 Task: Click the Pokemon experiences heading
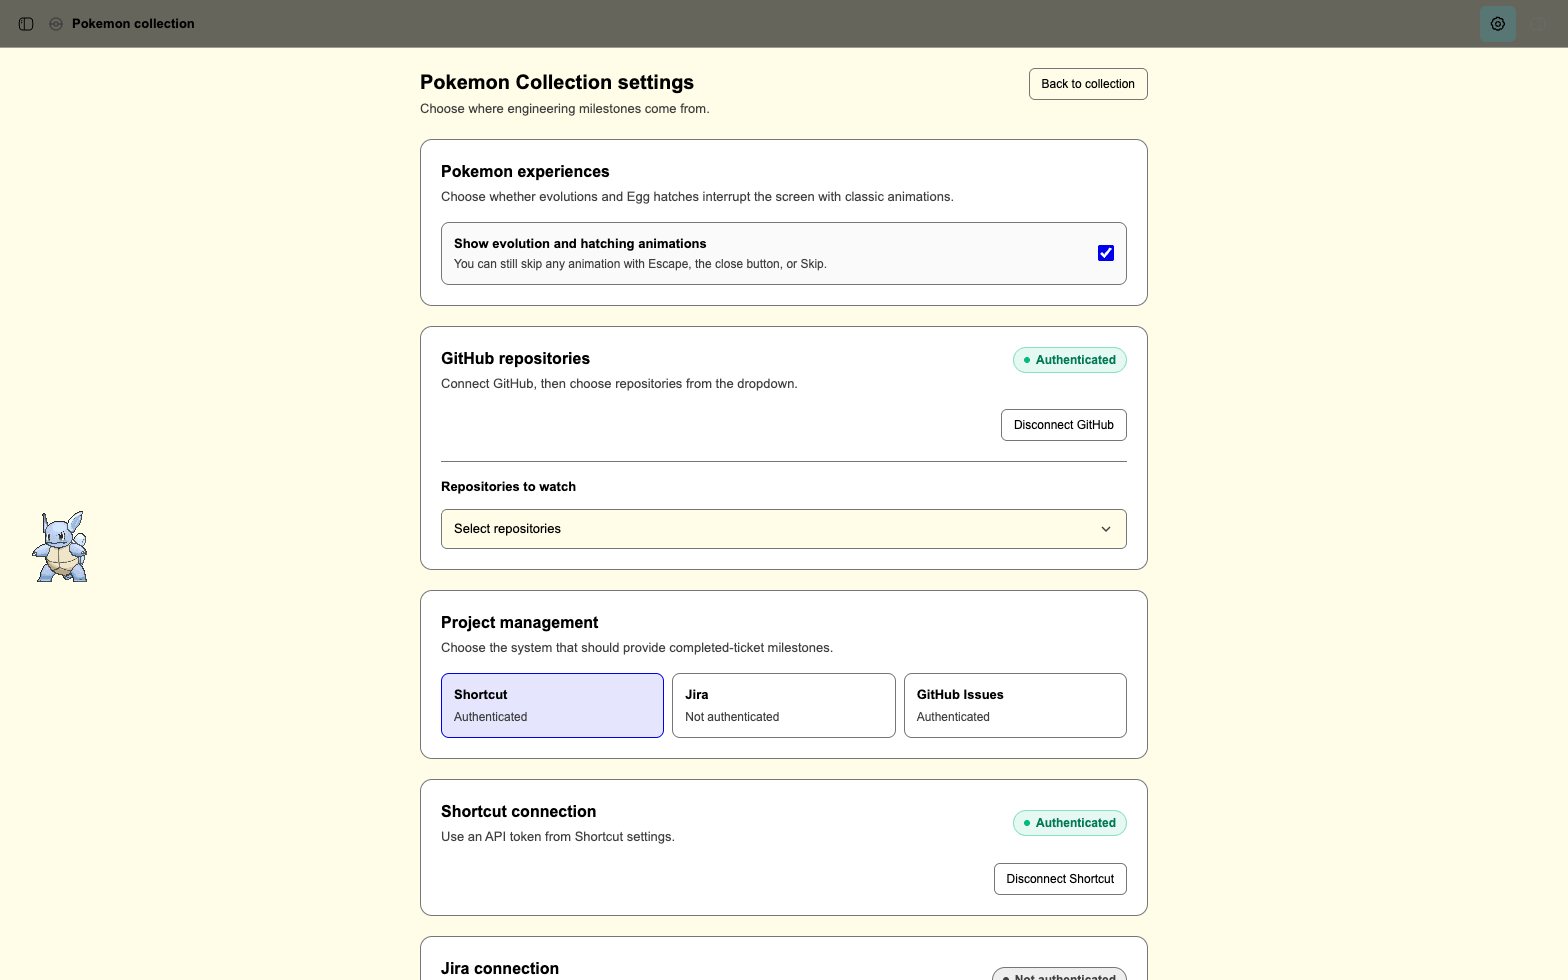coord(525,171)
